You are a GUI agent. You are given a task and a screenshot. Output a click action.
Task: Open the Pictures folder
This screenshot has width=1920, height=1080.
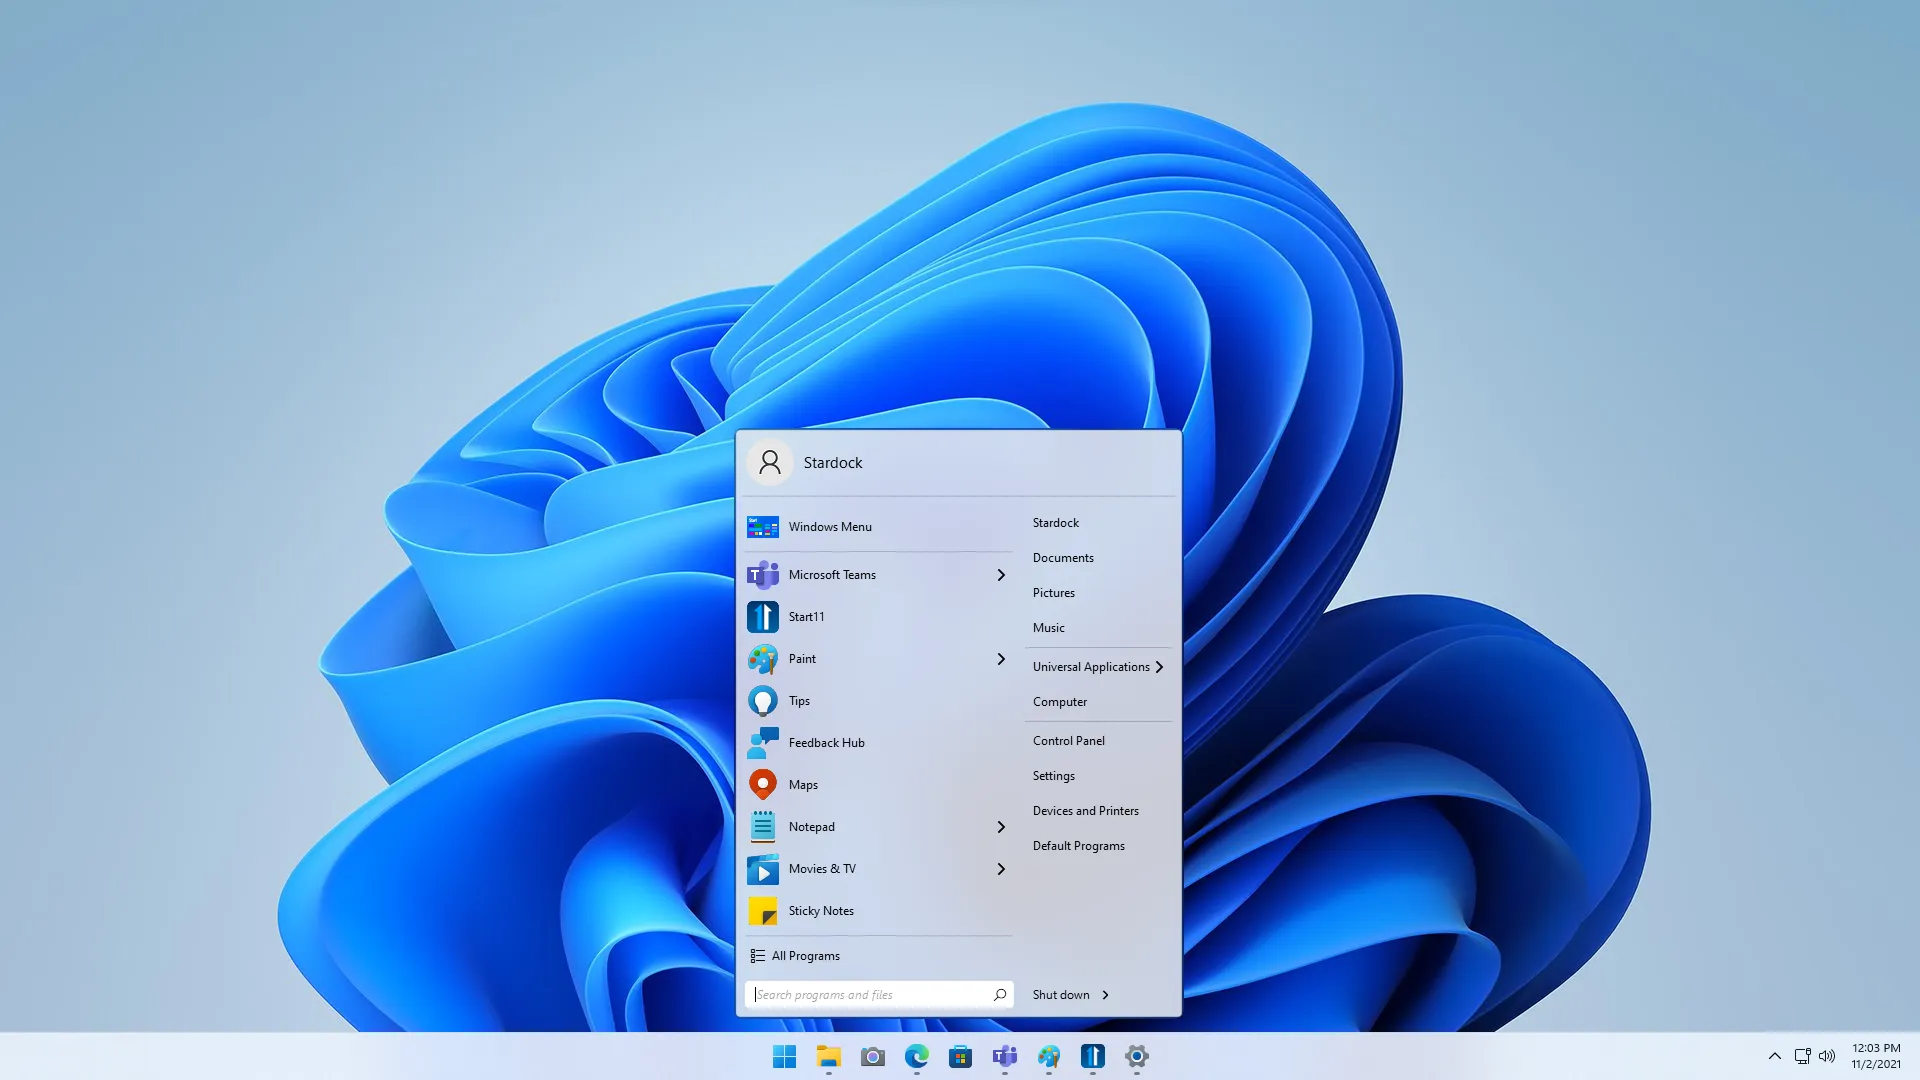[x=1053, y=592]
